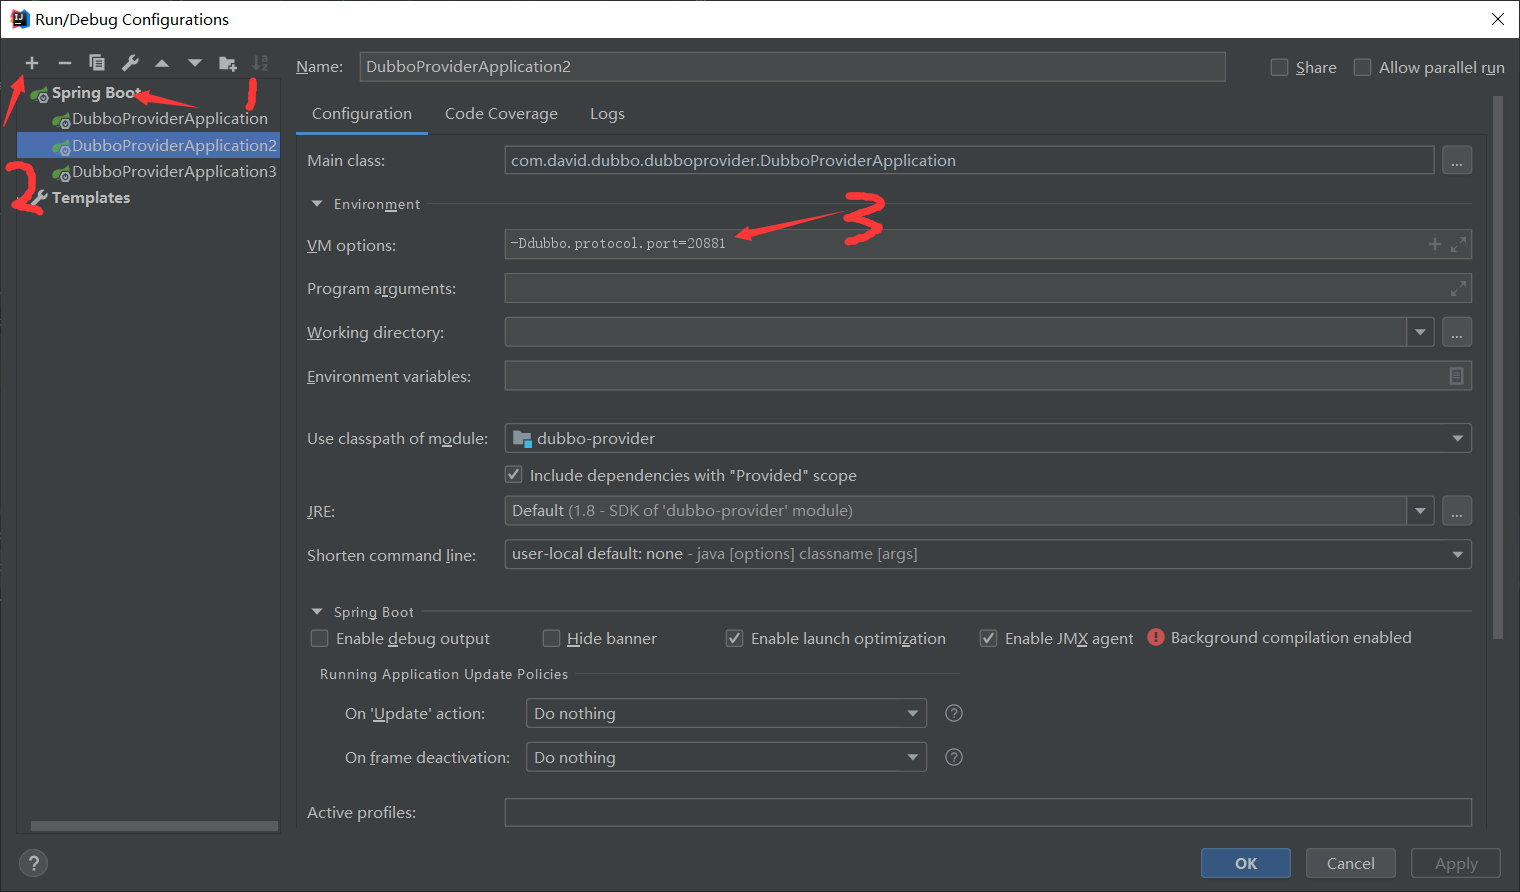Open environment variables editor icon
1520x892 pixels.
[1459, 376]
